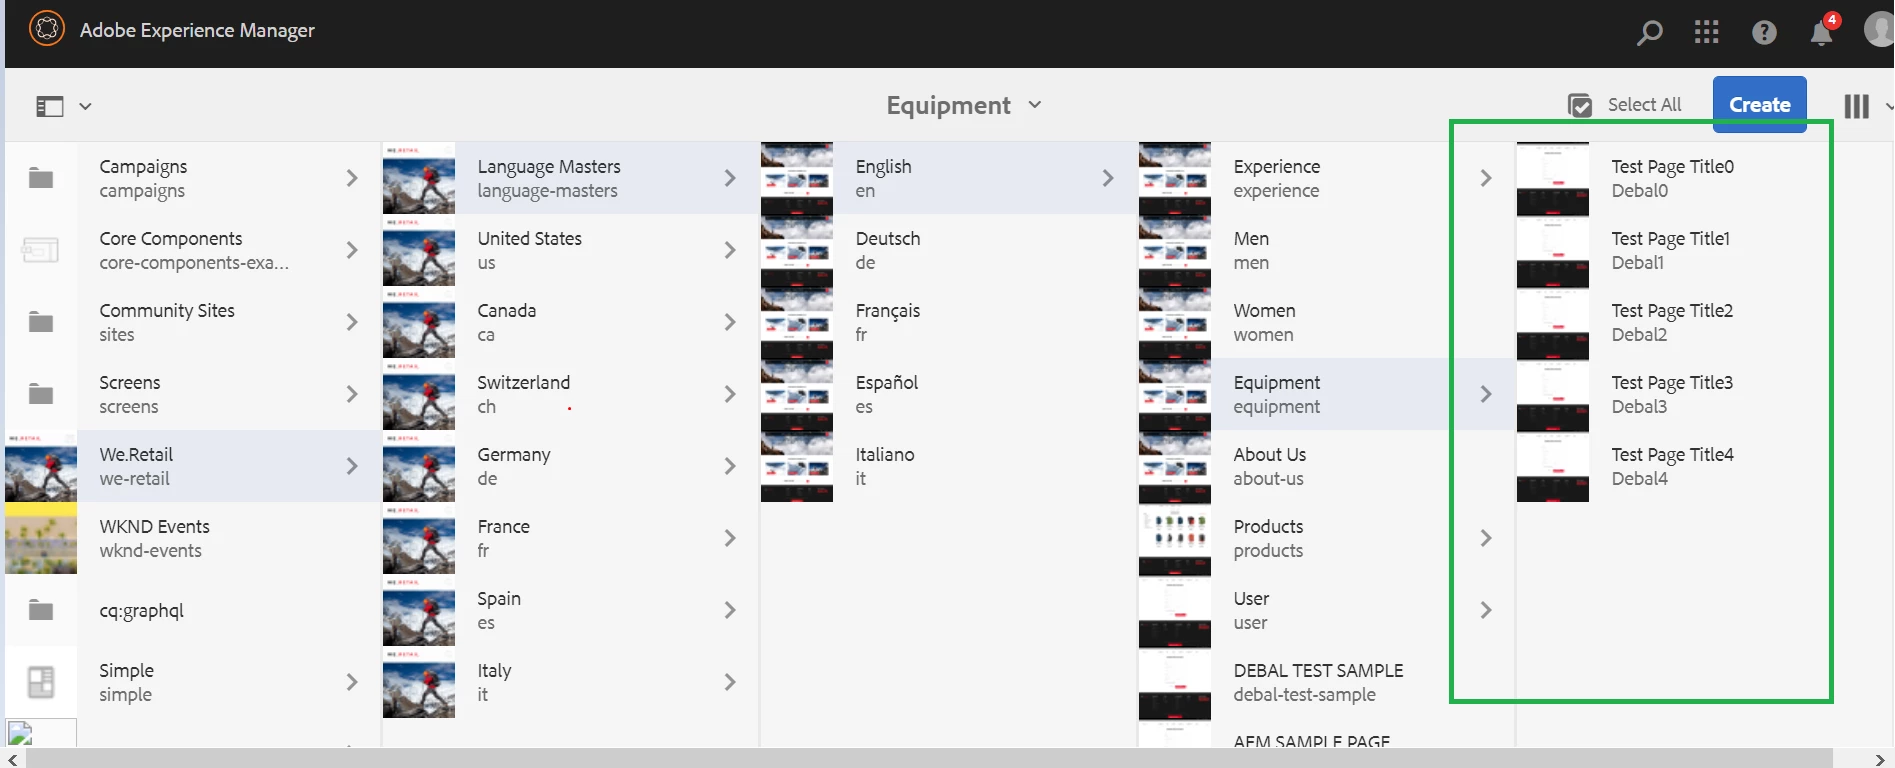
Task: Select the English page thumbnail
Action: tap(797, 178)
